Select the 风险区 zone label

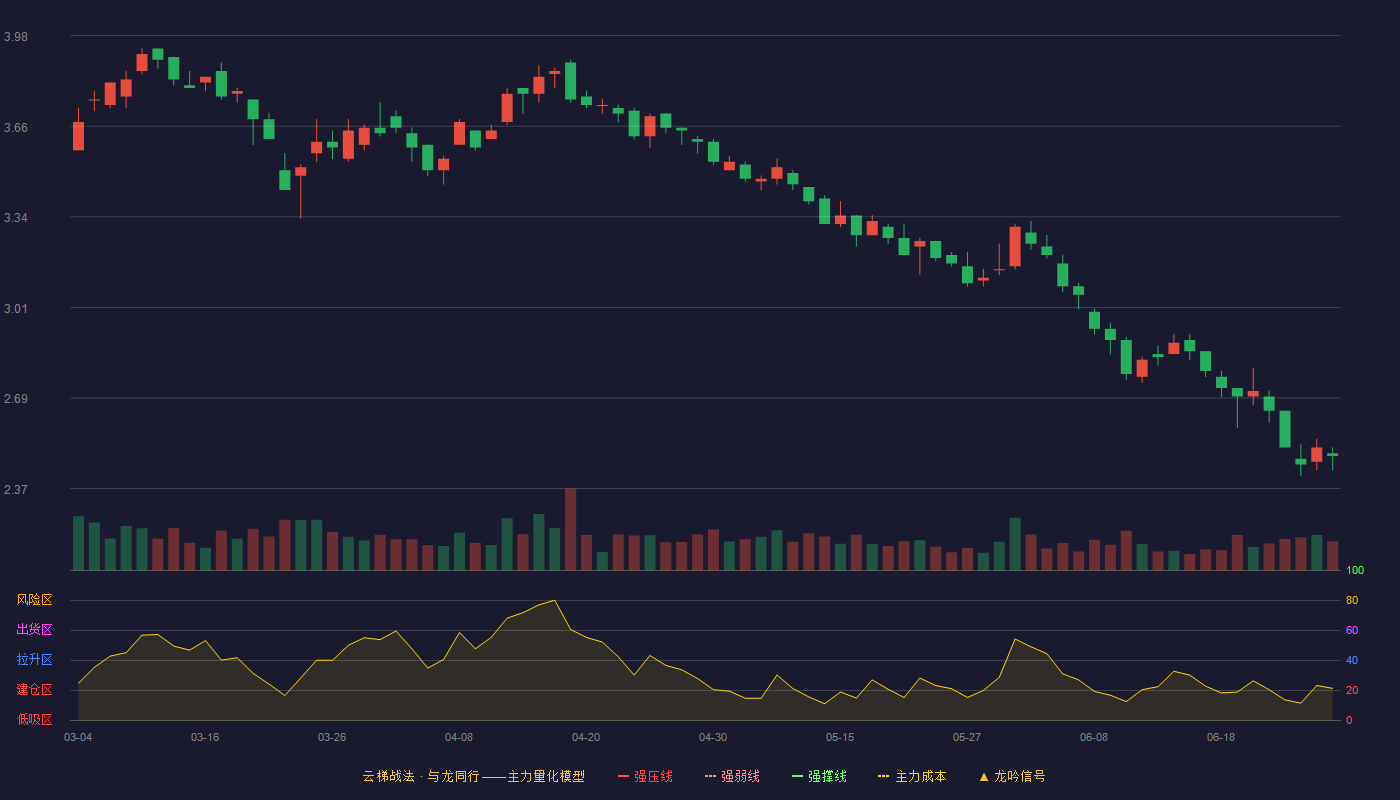coord(34,600)
